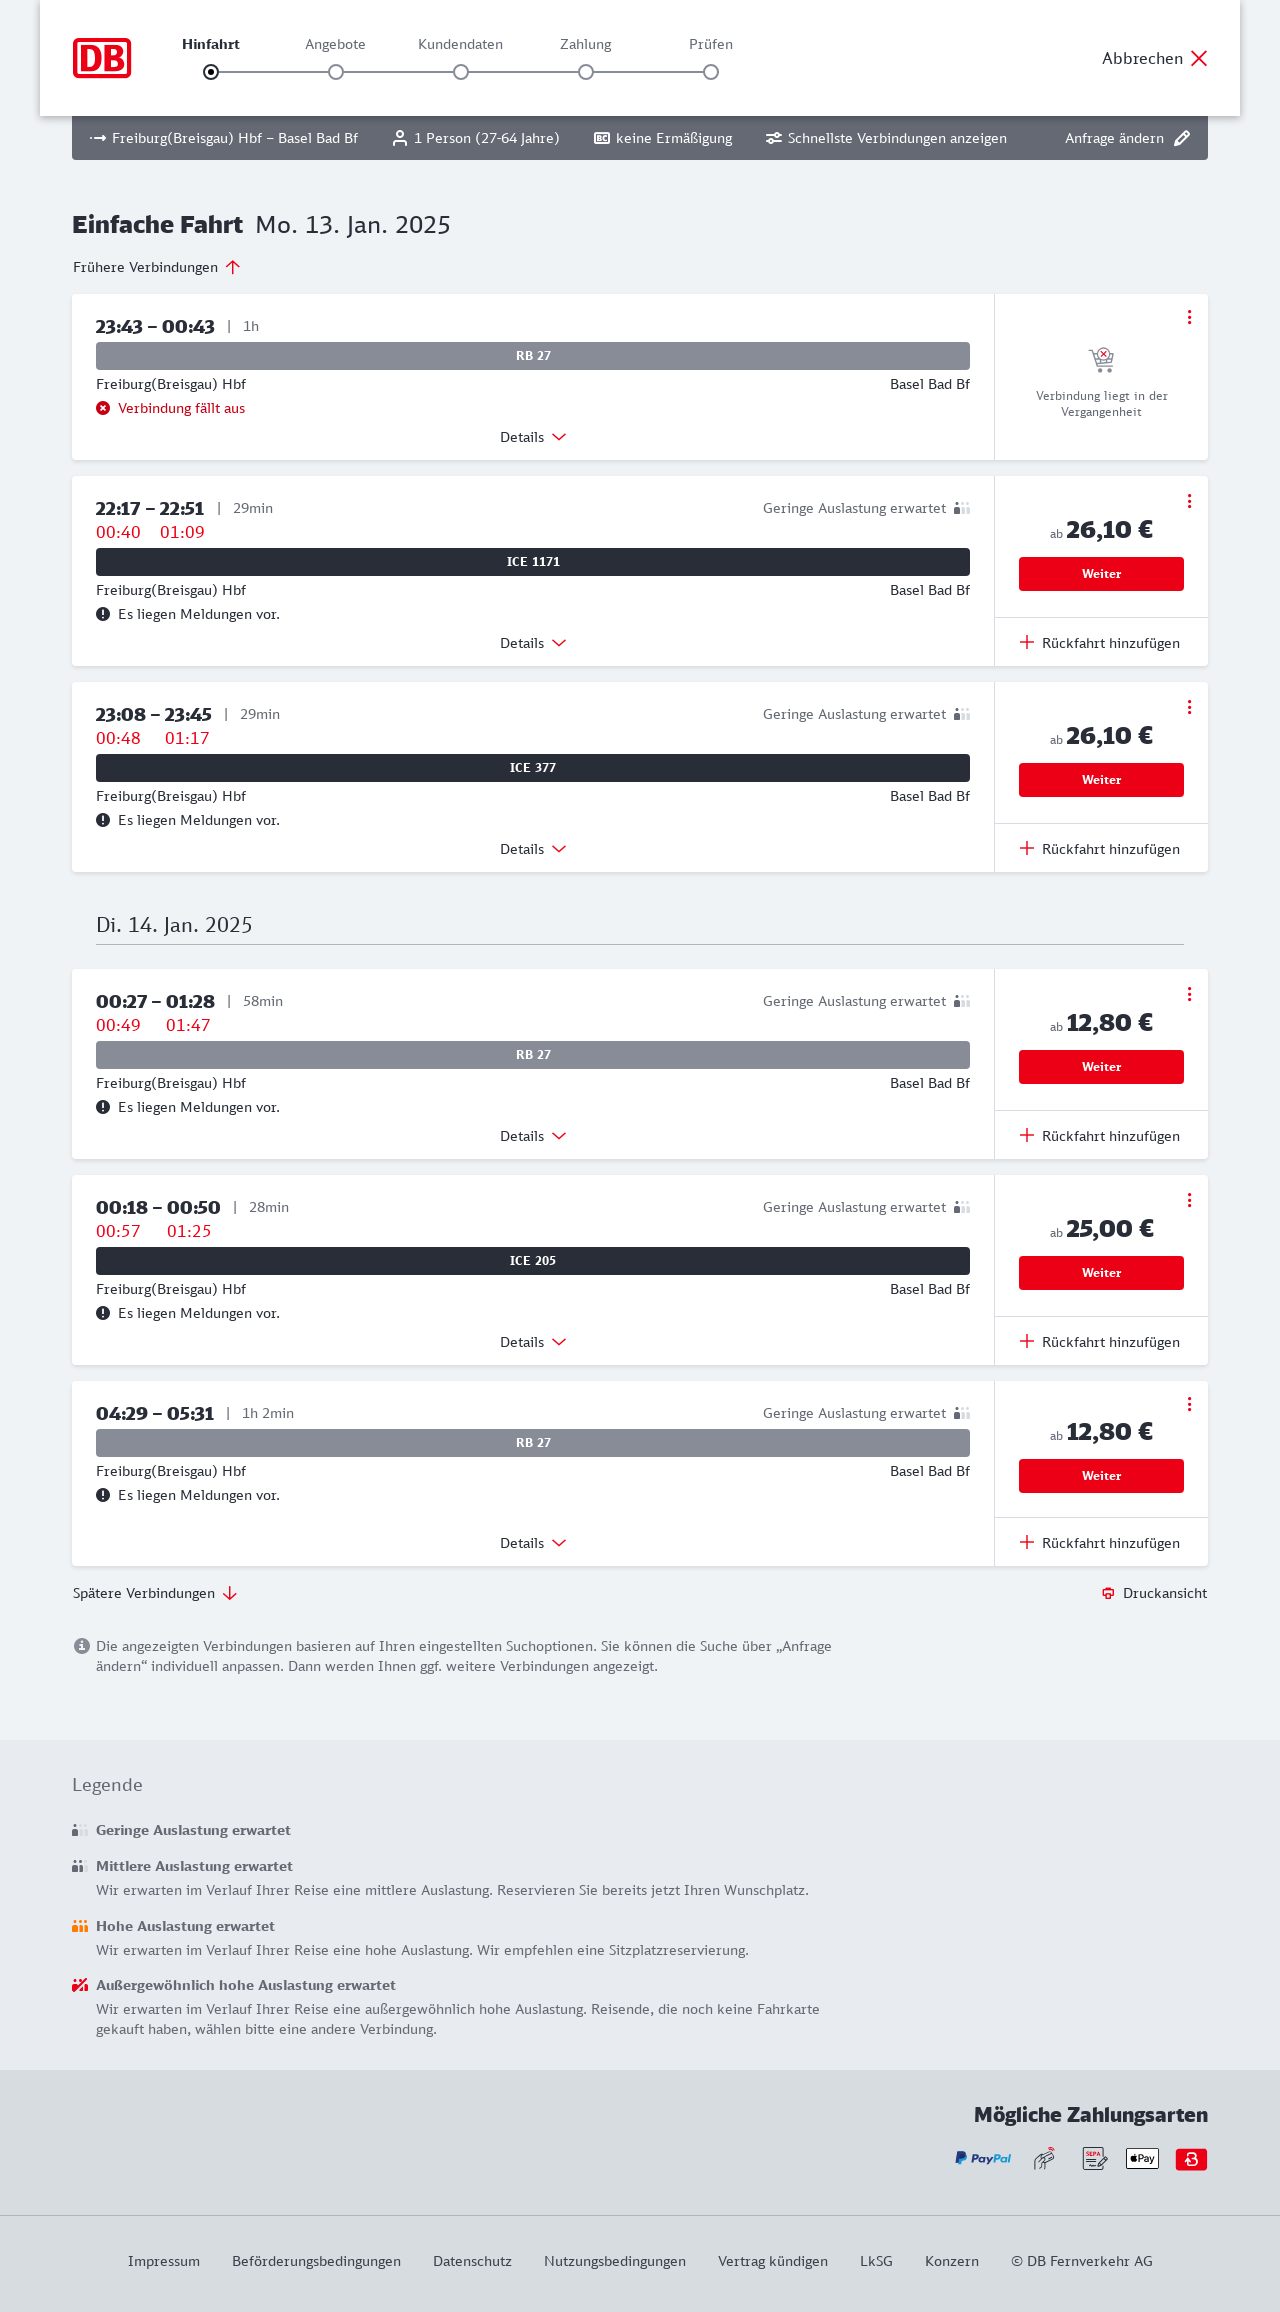Click the Abbrechen close icon
The height and width of the screenshot is (2312, 1280).
click(1199, 58)
